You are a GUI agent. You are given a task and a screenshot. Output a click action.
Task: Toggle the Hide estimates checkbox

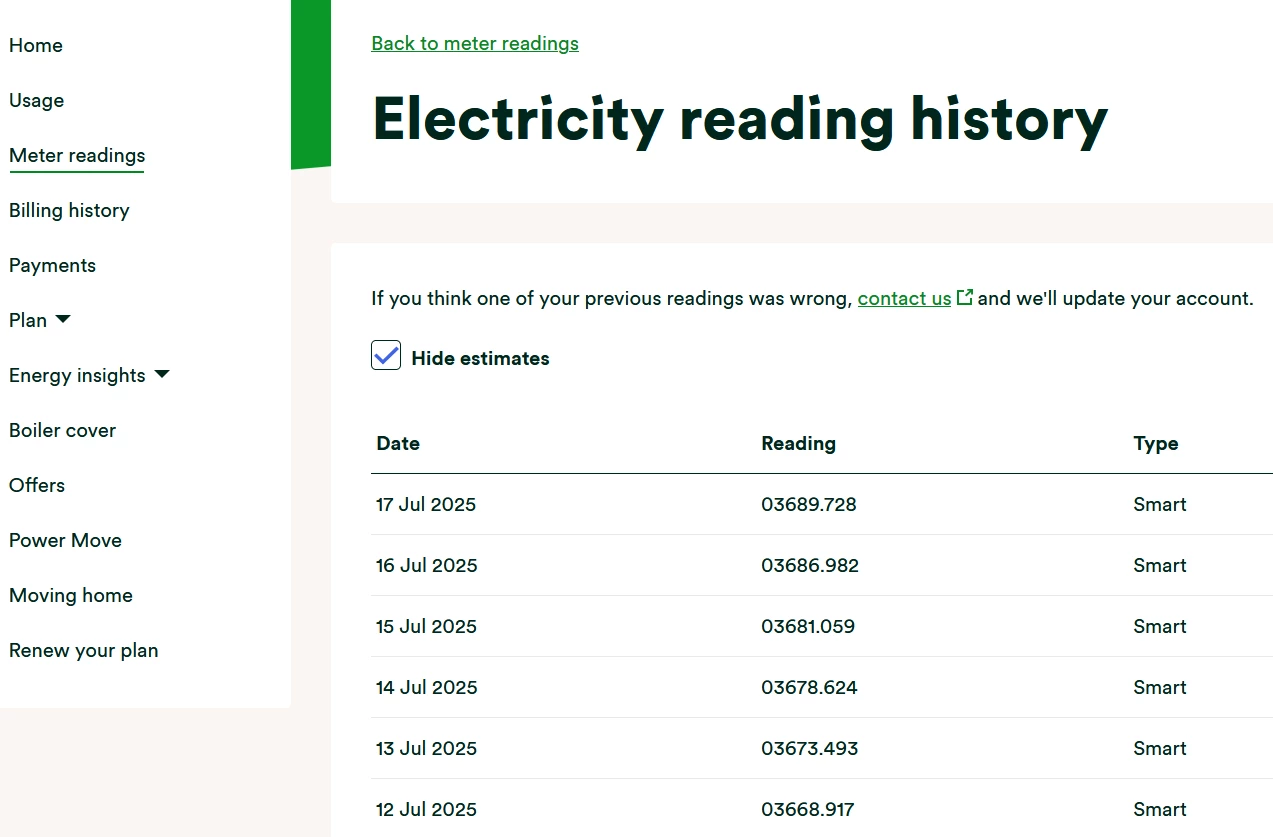386,355
